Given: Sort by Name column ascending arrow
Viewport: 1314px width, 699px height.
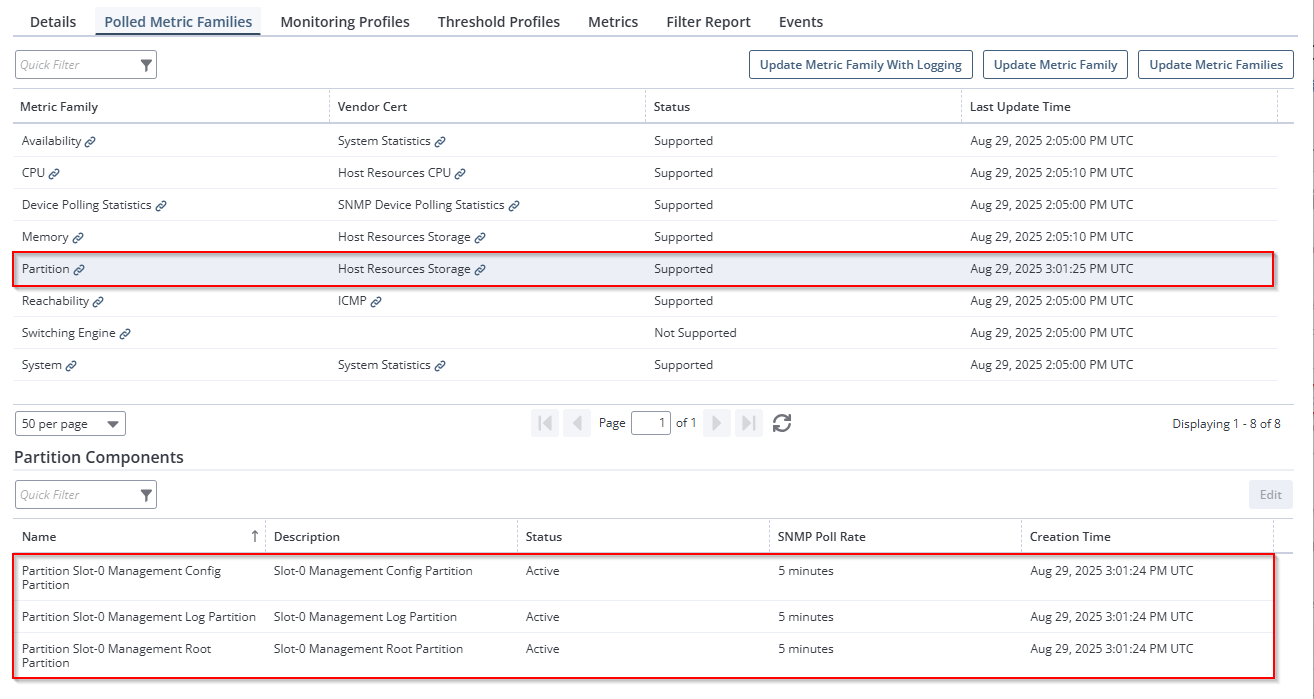Looking at the screenshot, I should click(255, 537).
